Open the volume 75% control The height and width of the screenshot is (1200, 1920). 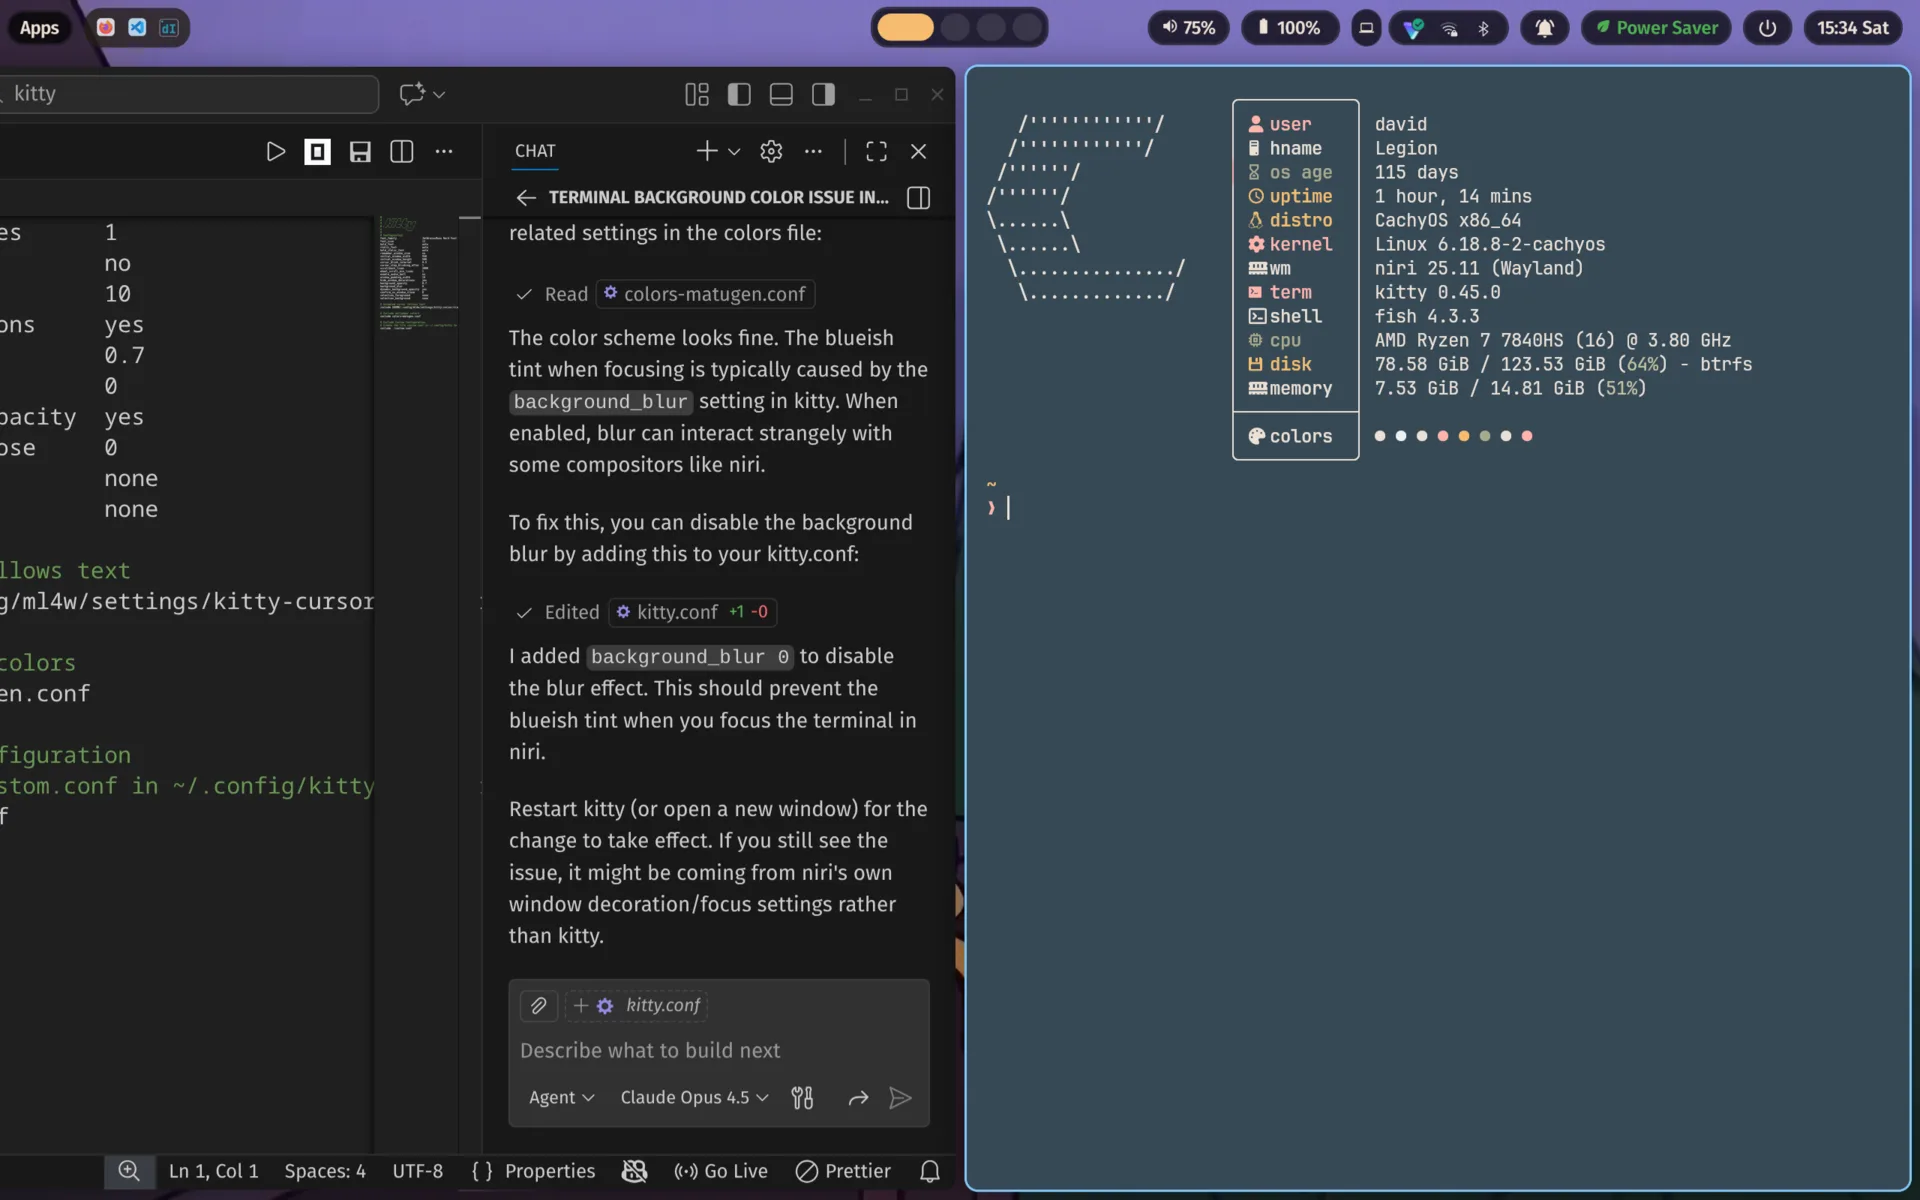click(1189, 27)
